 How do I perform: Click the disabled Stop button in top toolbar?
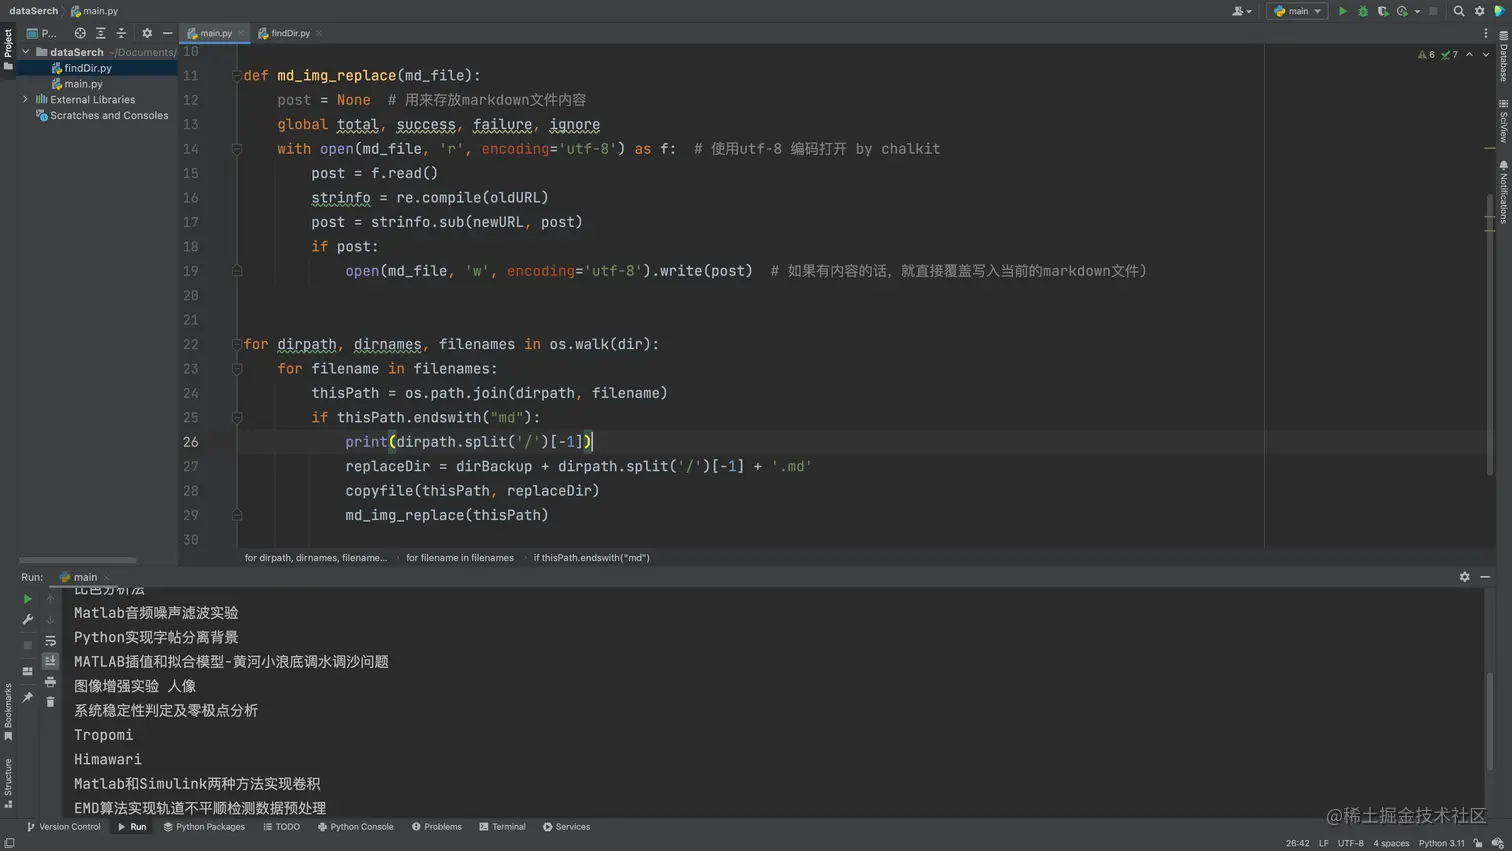point(1433,11)
